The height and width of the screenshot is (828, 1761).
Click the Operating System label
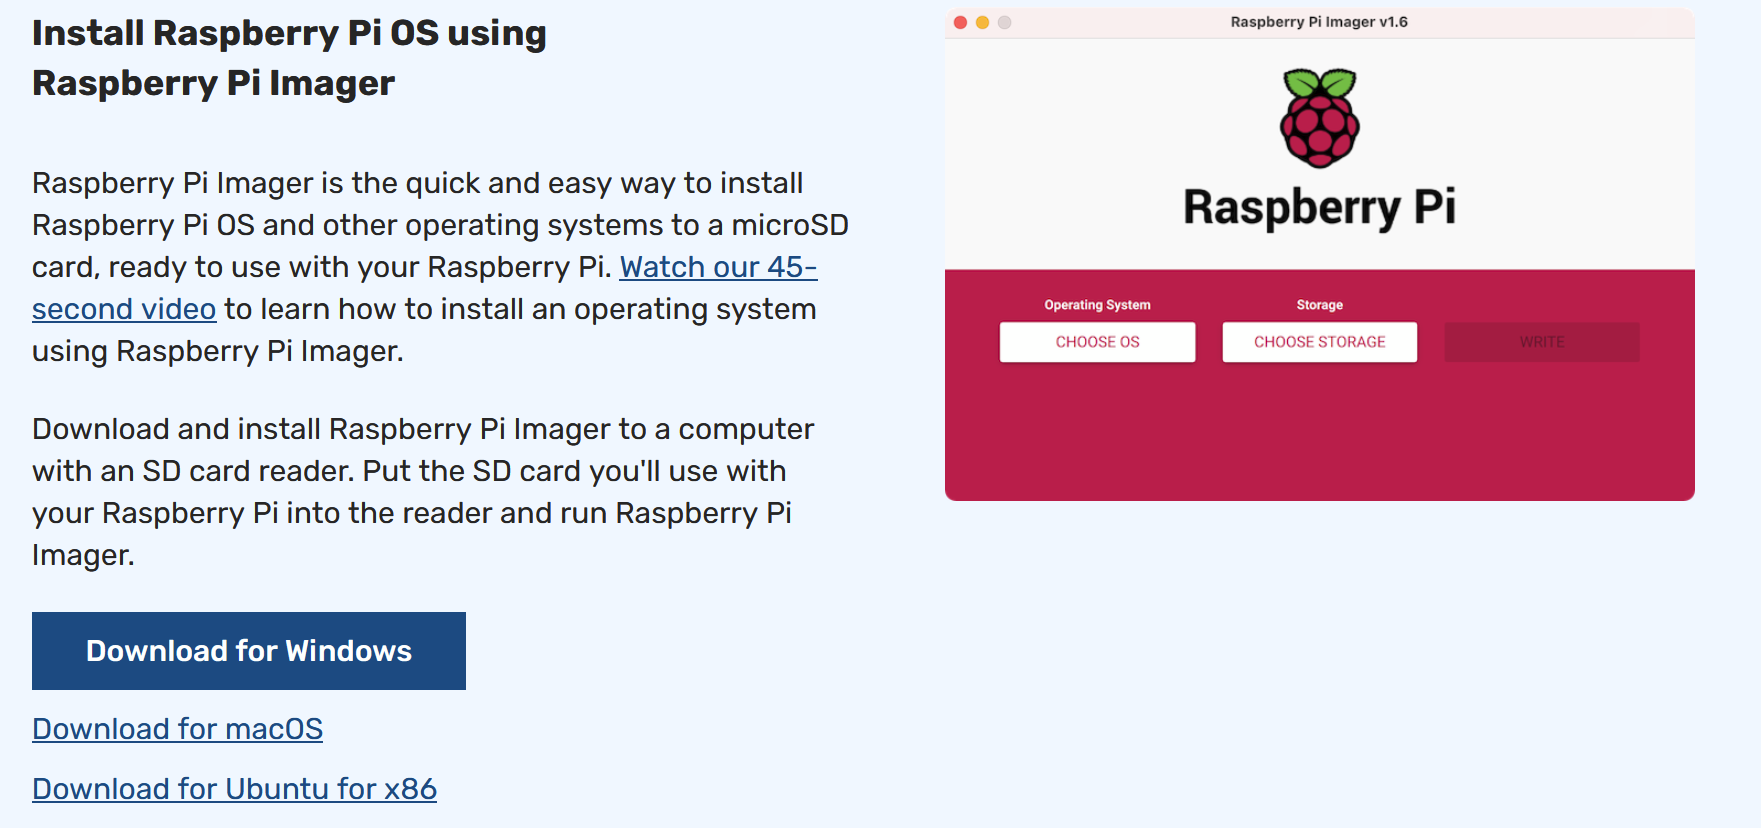pyautogui.click(x=1097, y=305)
